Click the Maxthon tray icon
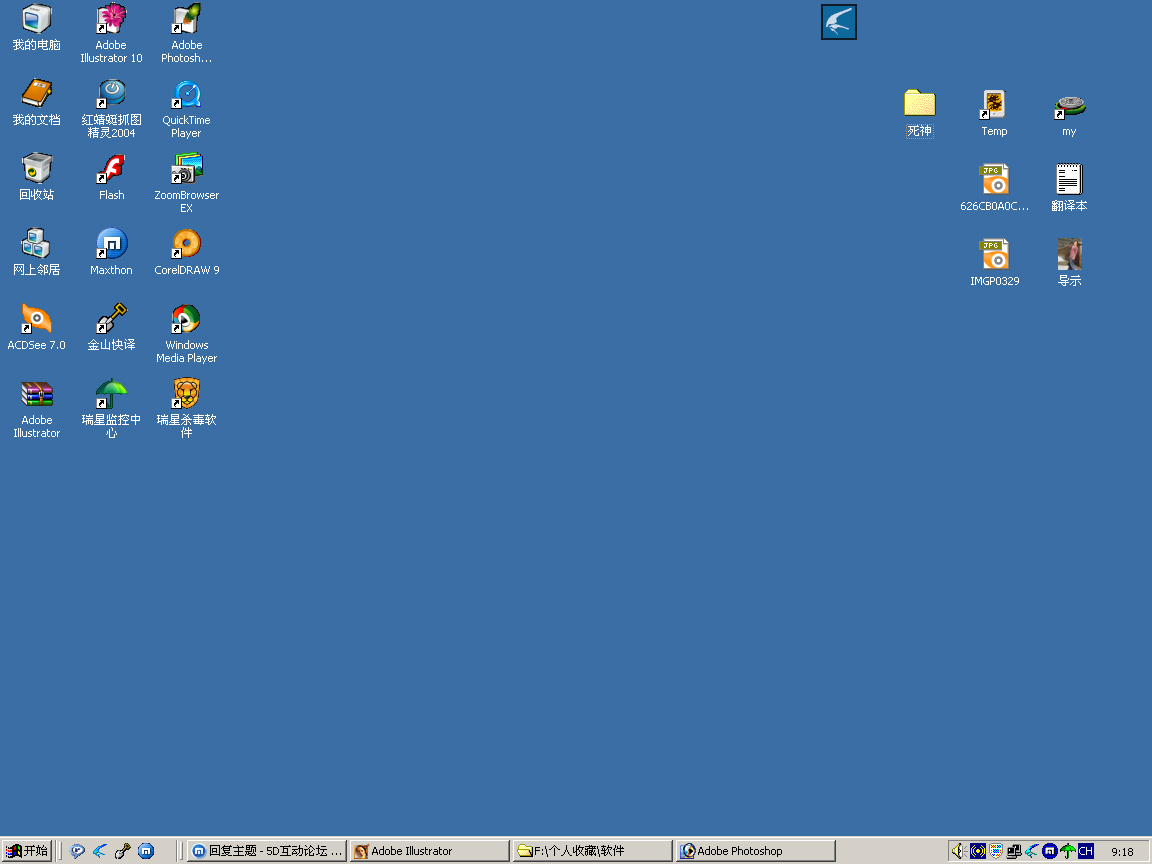Image resolution: width=1152 pixels, height=864 pixels. (1050, 851)
